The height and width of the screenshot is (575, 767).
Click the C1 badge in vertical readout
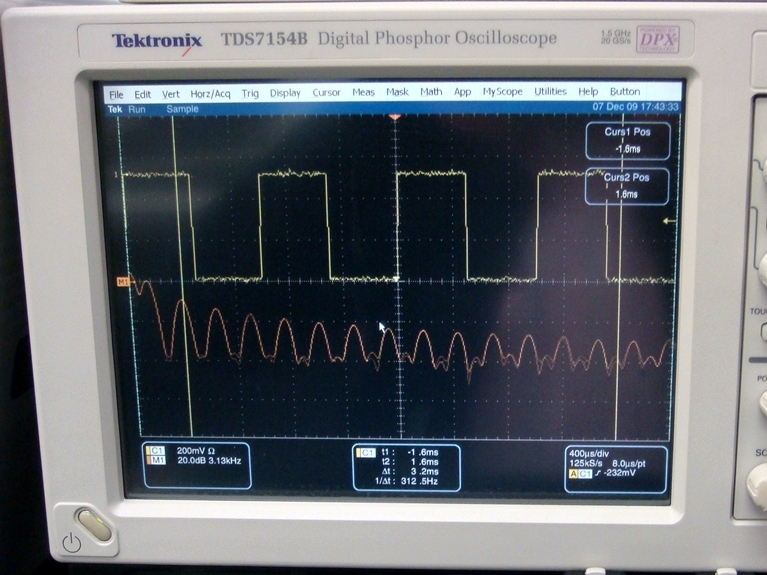tap(156, 451)
